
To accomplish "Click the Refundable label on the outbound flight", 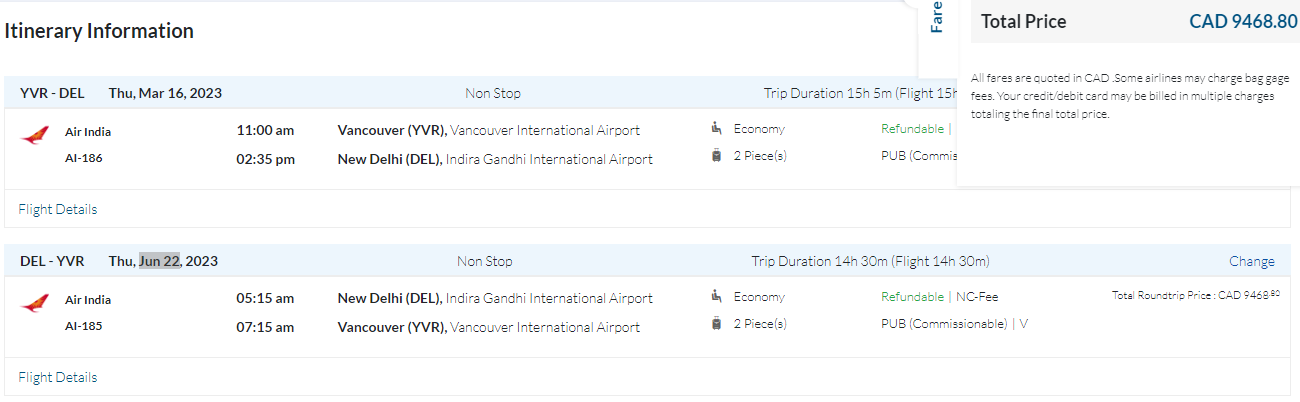I will coord(912,129).
